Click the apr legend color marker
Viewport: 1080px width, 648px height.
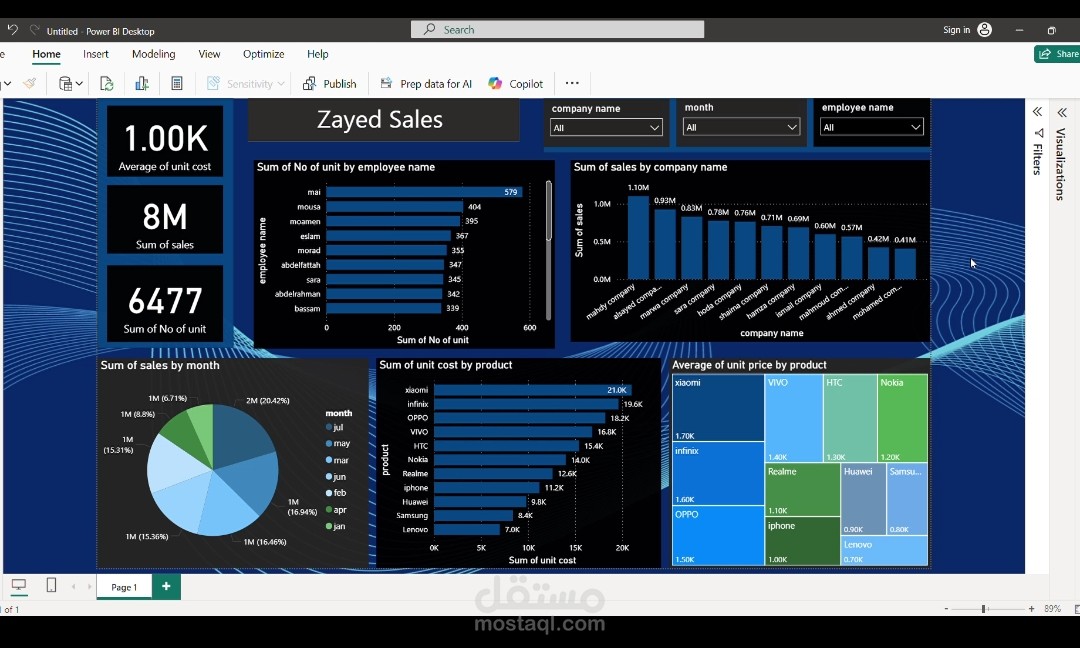(x=329, y=510)
